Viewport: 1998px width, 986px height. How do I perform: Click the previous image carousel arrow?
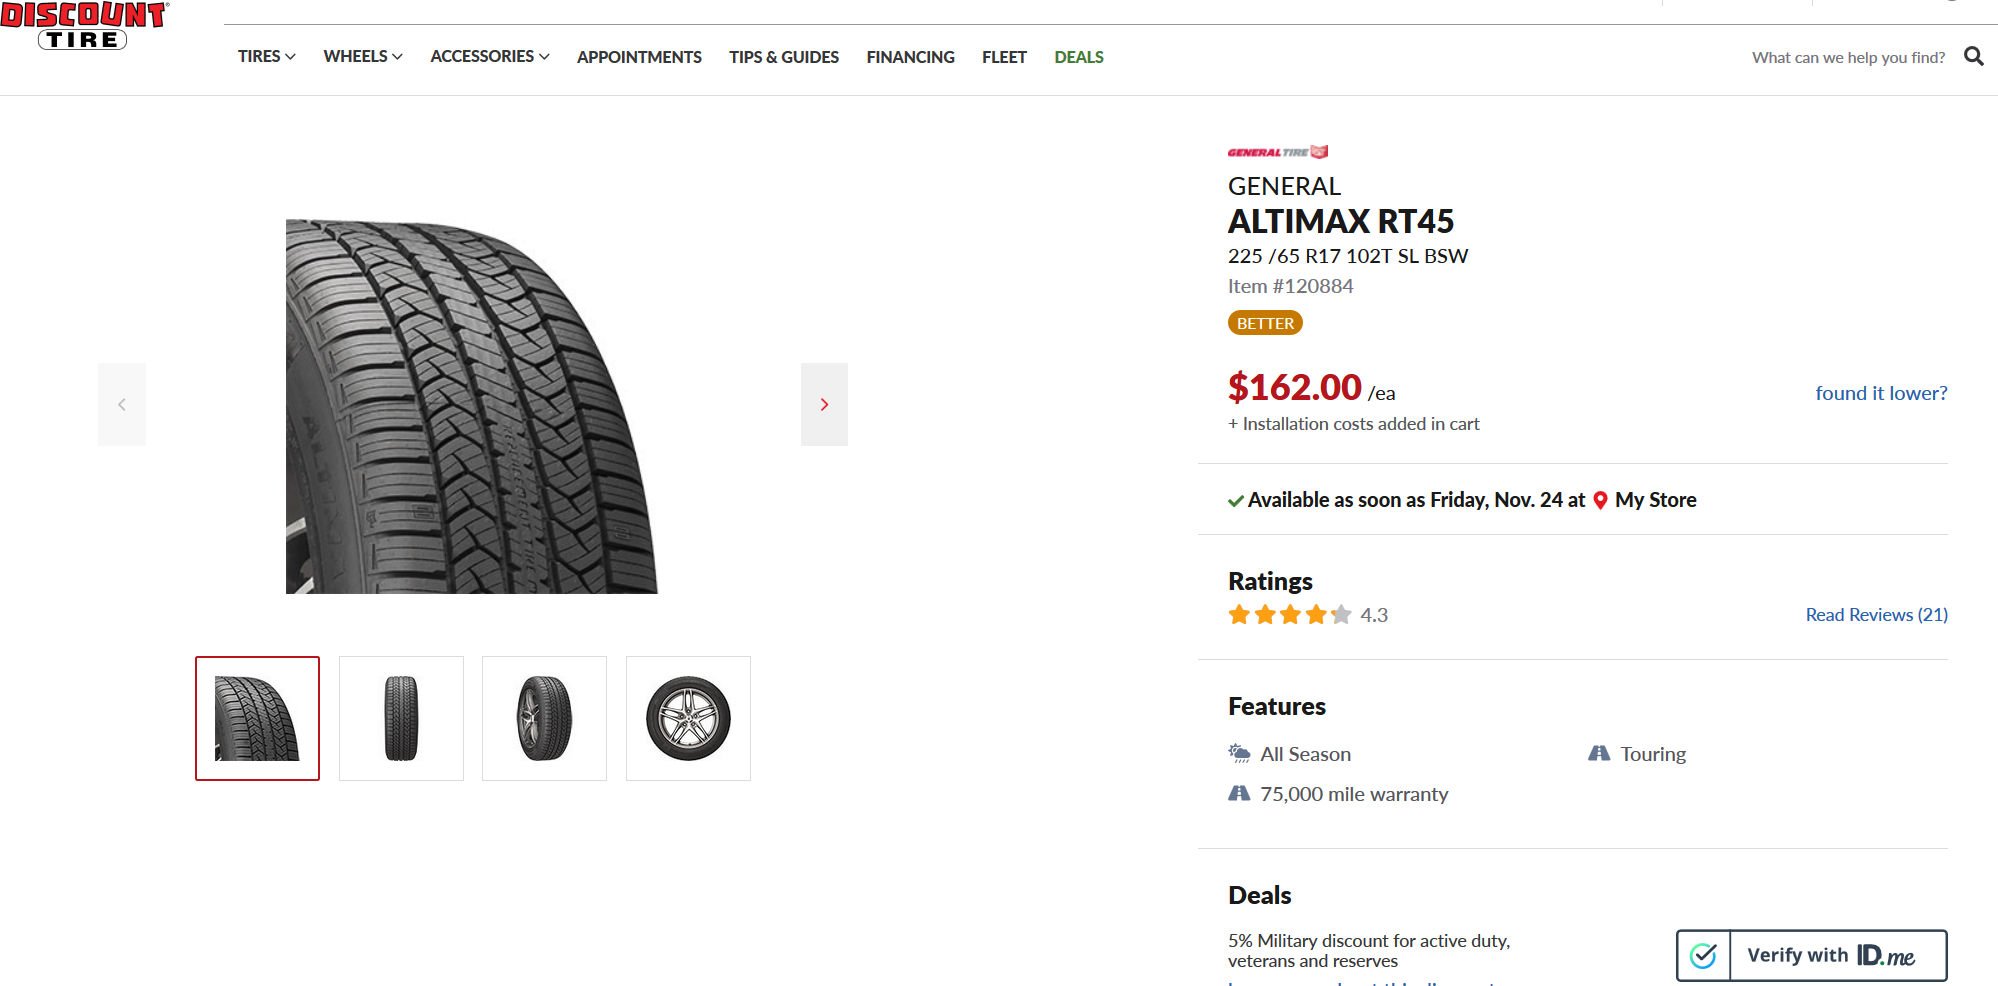[x=121, y=404]
